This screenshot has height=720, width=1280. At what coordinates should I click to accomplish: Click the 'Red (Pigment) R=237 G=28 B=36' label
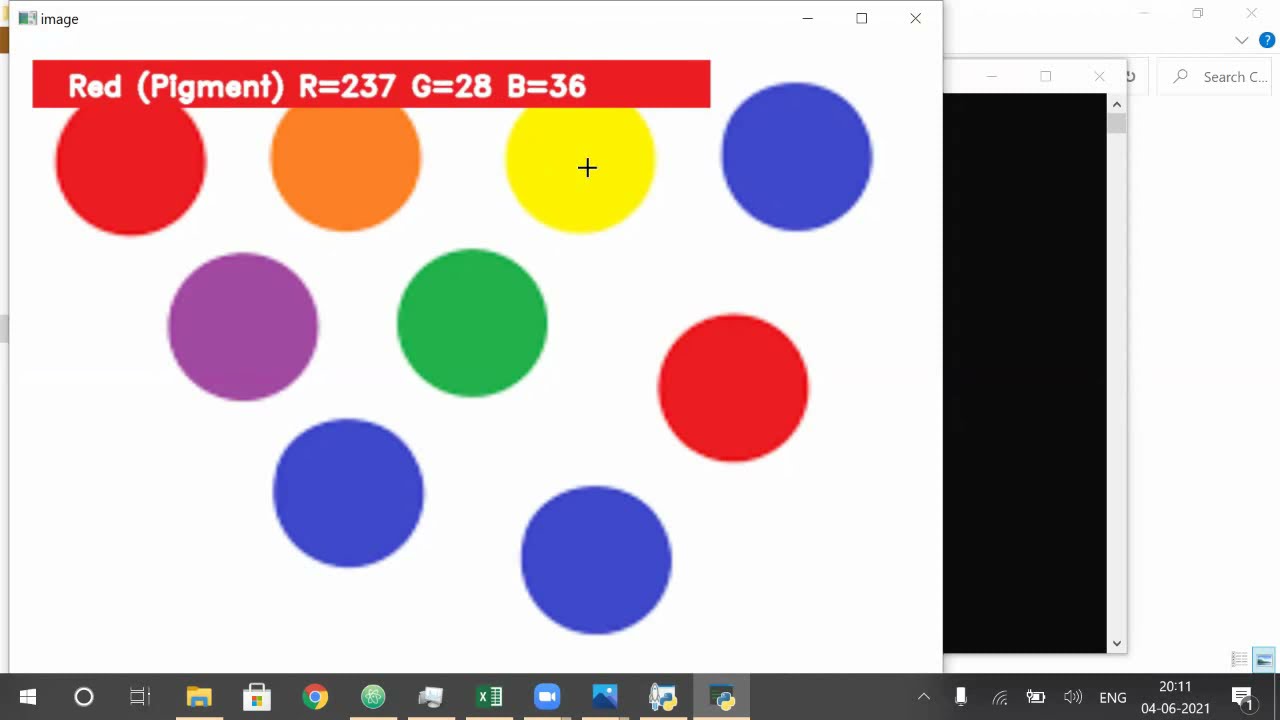click(x=371, y=84)
